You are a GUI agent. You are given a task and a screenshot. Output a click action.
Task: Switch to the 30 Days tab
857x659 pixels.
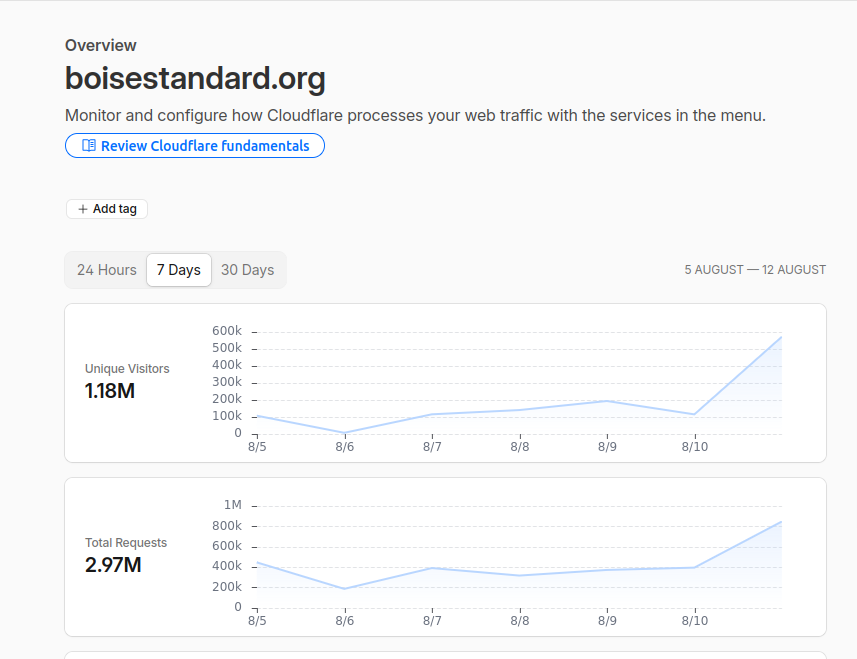pyautogui.click(x=248, y=270)
